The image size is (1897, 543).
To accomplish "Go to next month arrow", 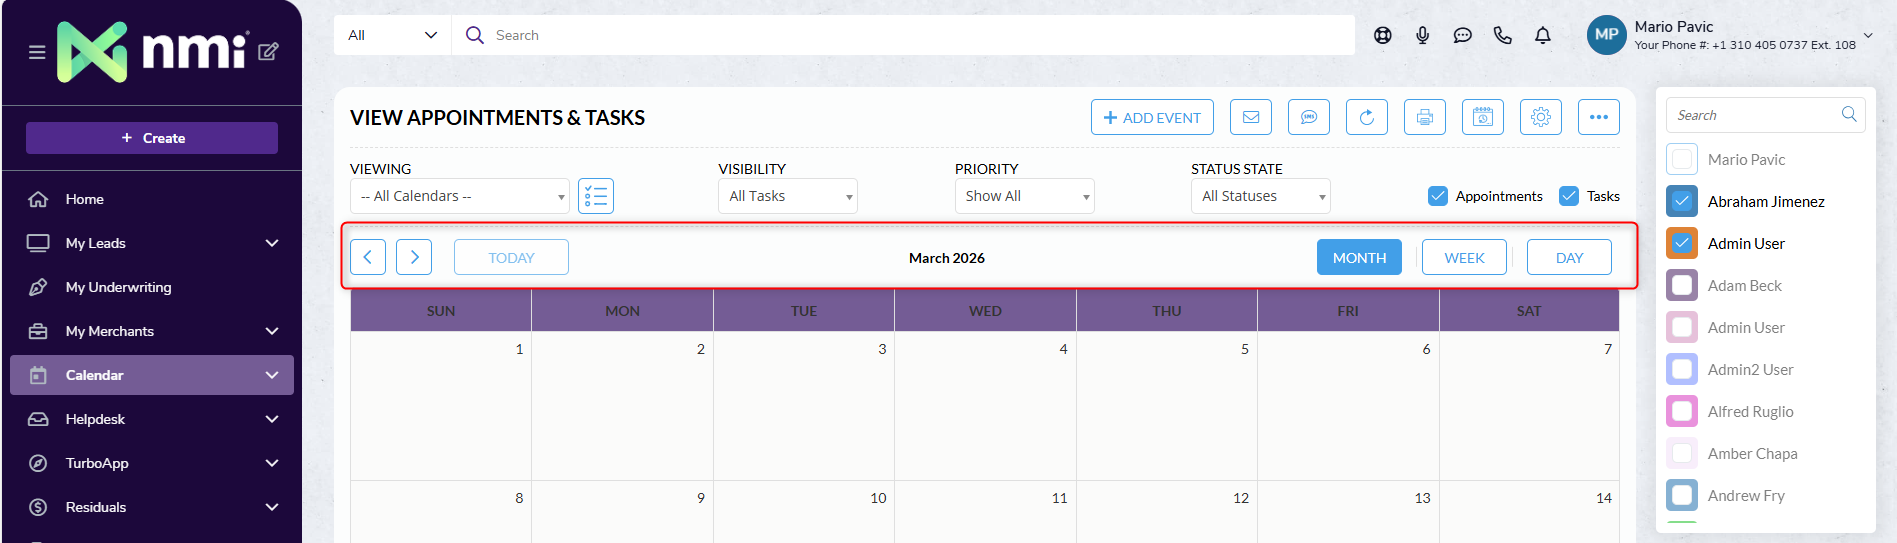I will (414, 257).
